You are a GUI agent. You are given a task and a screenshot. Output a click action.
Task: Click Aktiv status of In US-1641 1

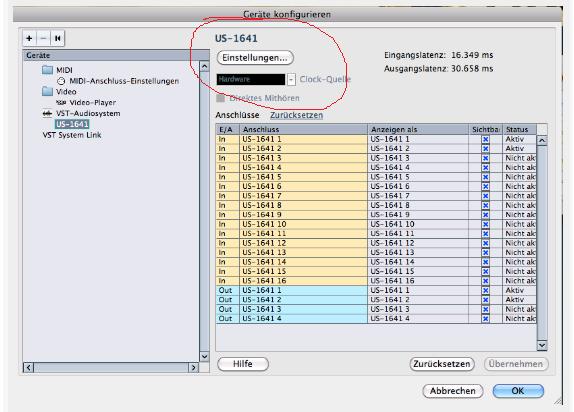pyautogui.click(x=519, y=139)
